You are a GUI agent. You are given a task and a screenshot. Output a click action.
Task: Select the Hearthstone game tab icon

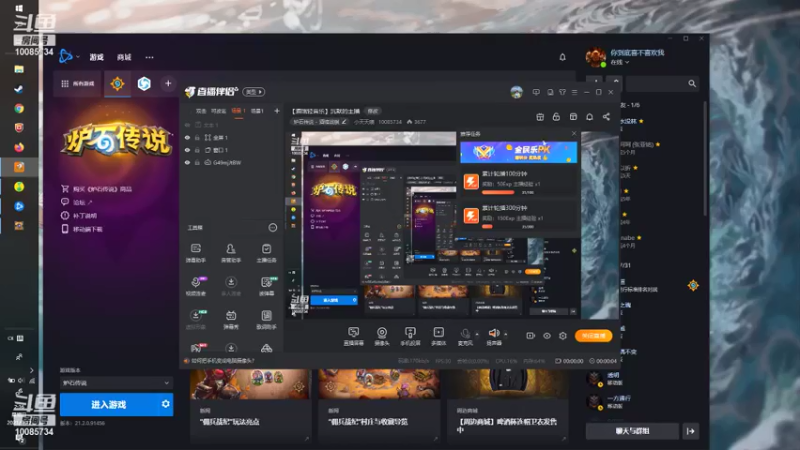click(x=117, y=83)
